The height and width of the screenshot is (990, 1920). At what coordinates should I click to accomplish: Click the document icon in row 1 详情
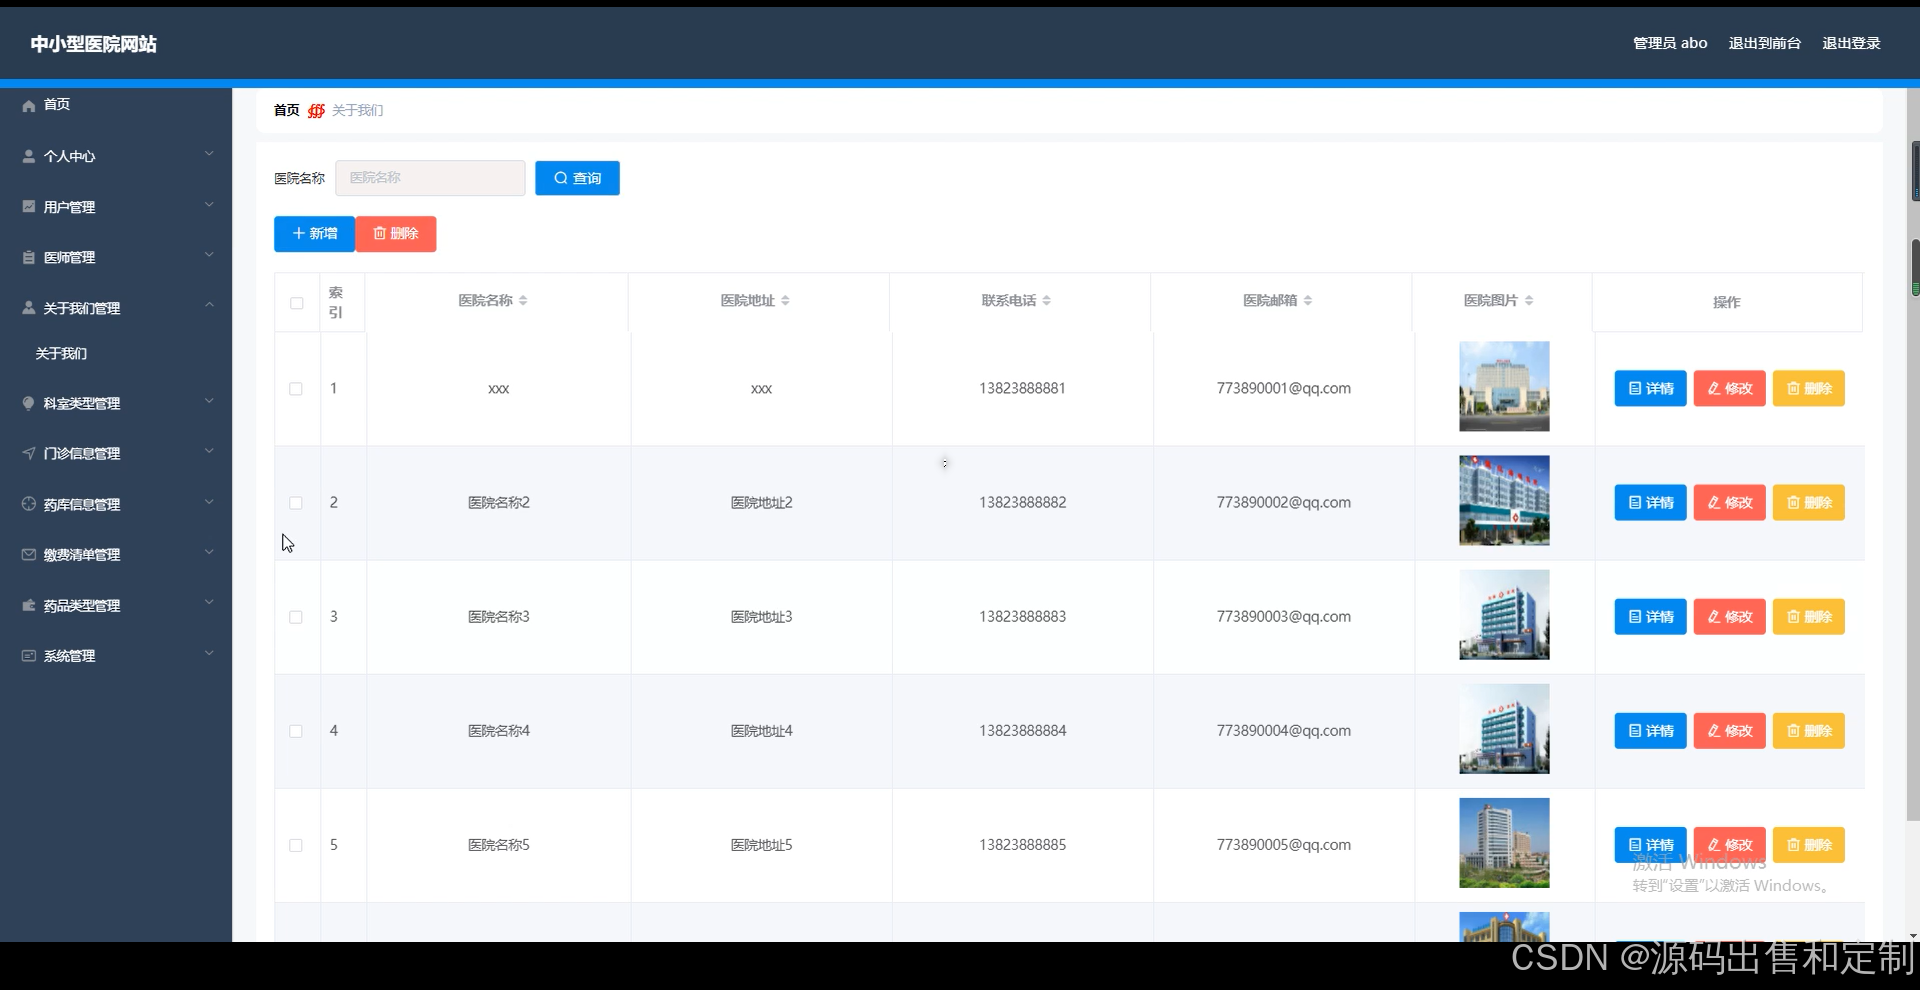click(1635, 388)
